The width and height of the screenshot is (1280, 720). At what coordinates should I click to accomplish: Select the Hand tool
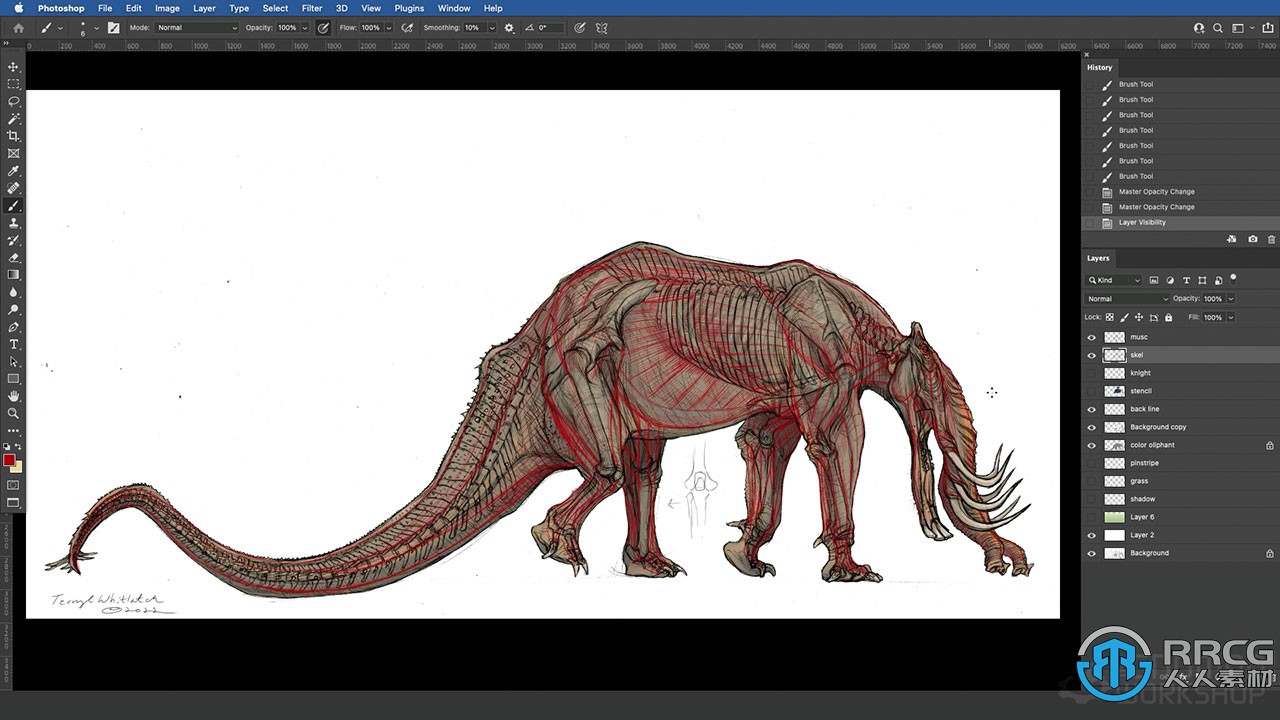[13, 396]
